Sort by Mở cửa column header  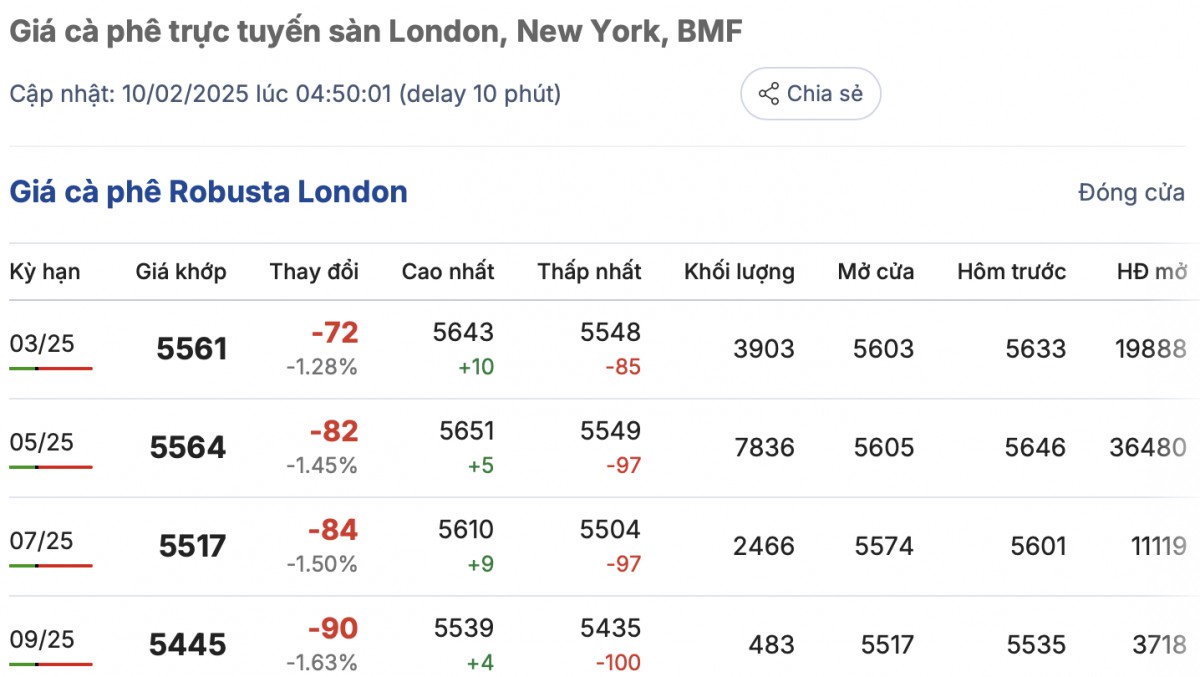[876, 271]
